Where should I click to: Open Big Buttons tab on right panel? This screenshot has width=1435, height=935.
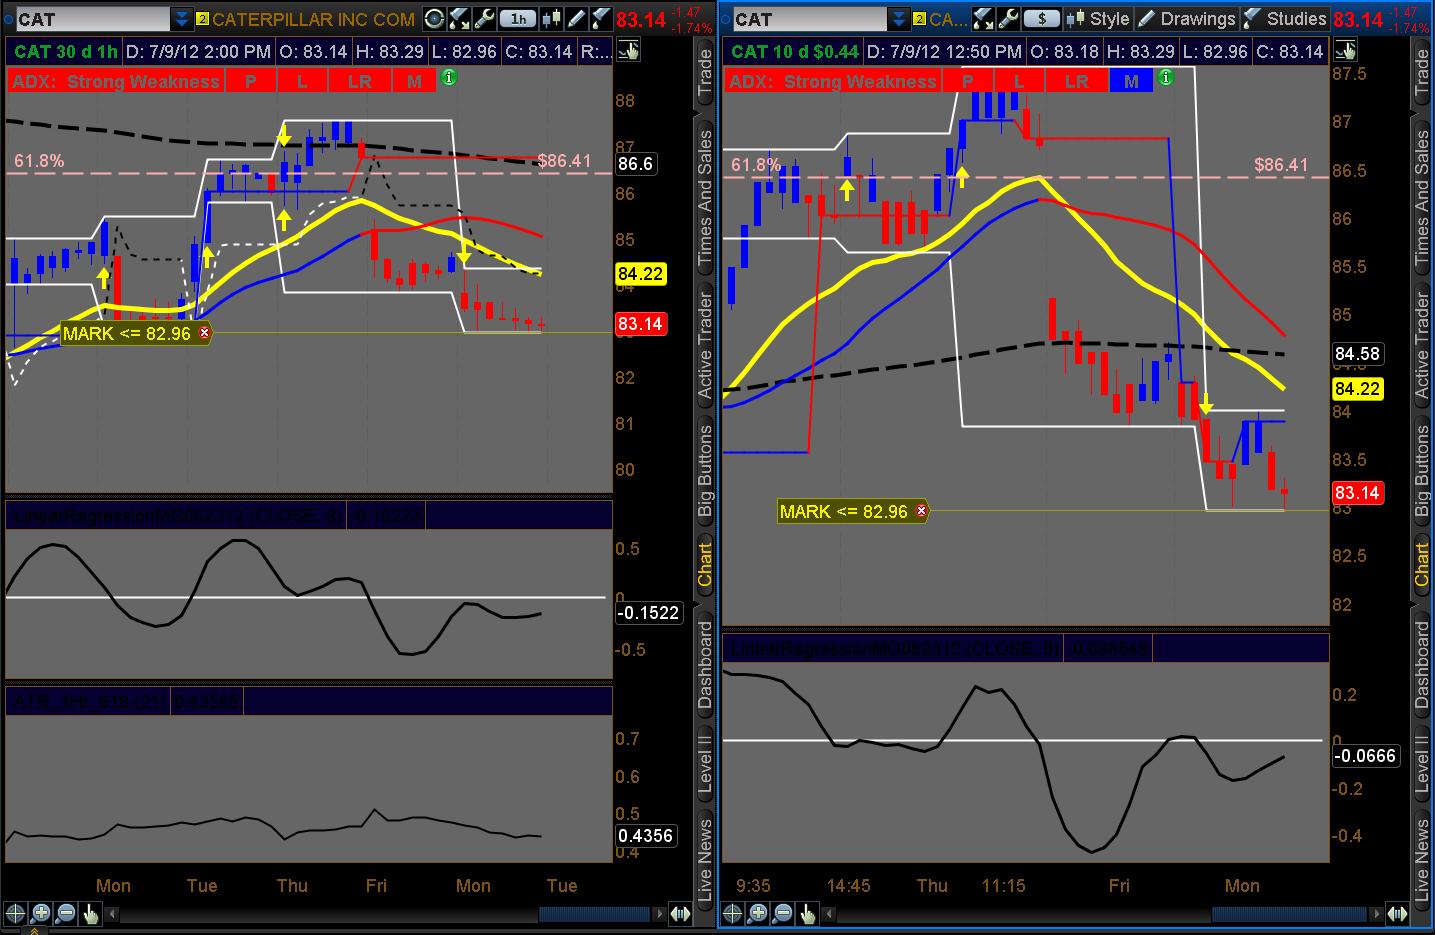click(x=1422, y=471)
